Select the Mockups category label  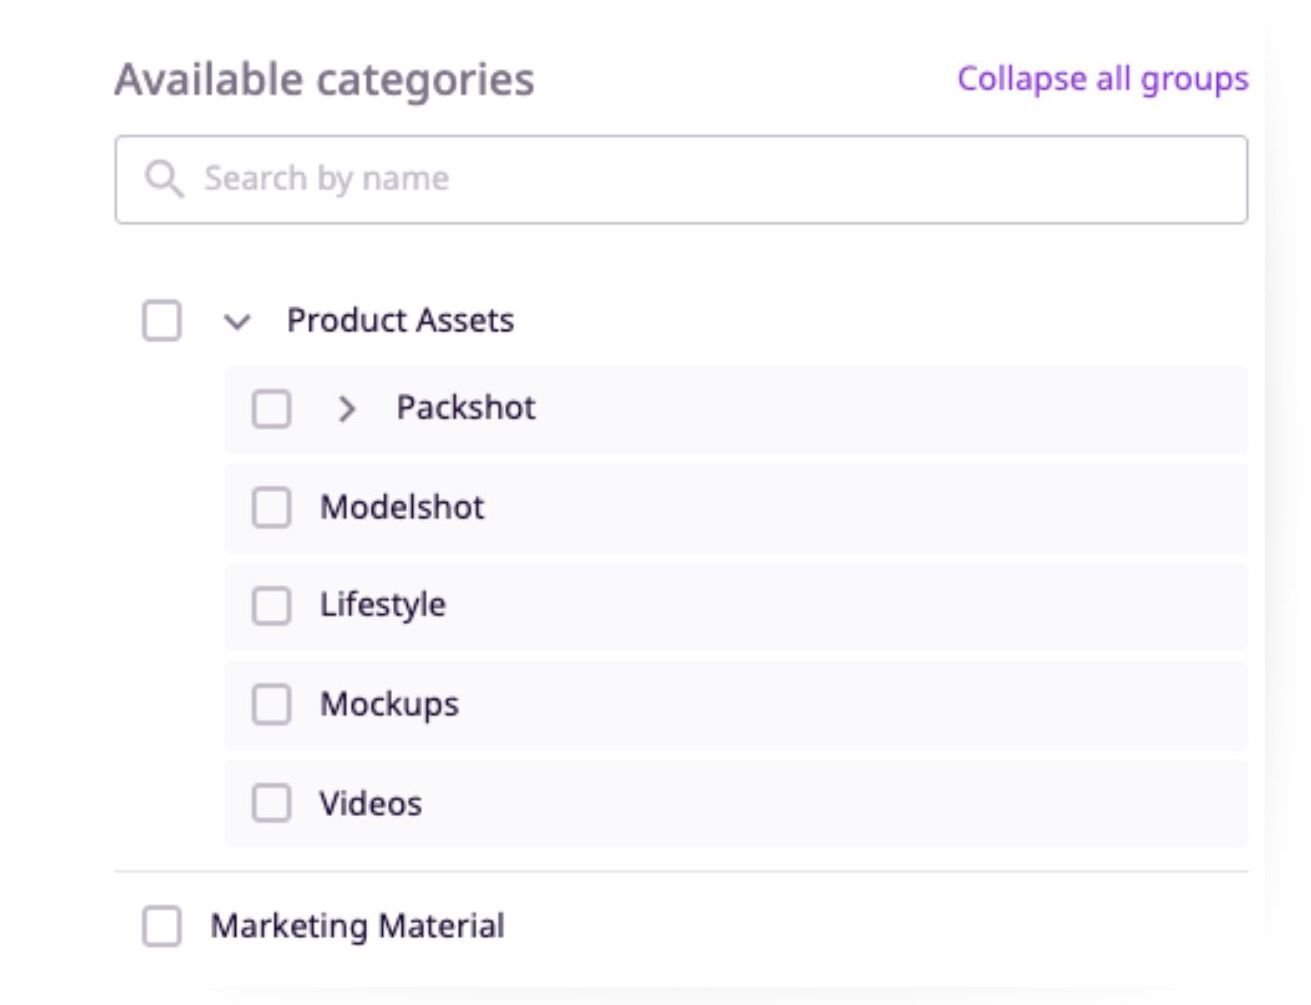coord(389,703)
